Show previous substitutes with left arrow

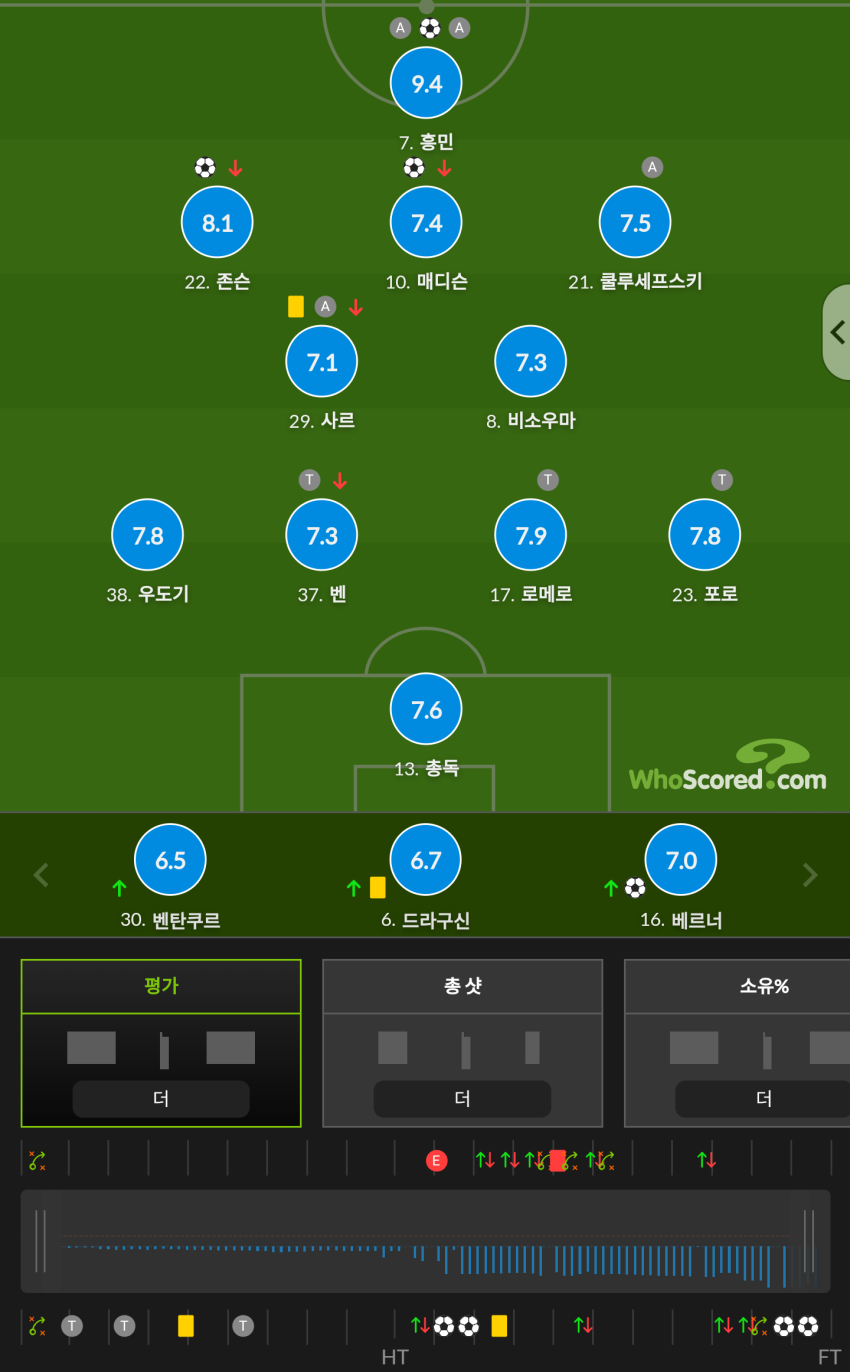[x=41, y=875]
